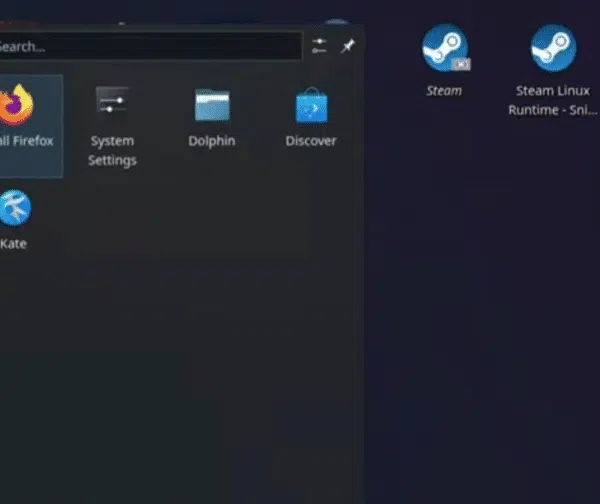600x504 pixels.
Task: Click the Discover text label
Action: [311, 141]
